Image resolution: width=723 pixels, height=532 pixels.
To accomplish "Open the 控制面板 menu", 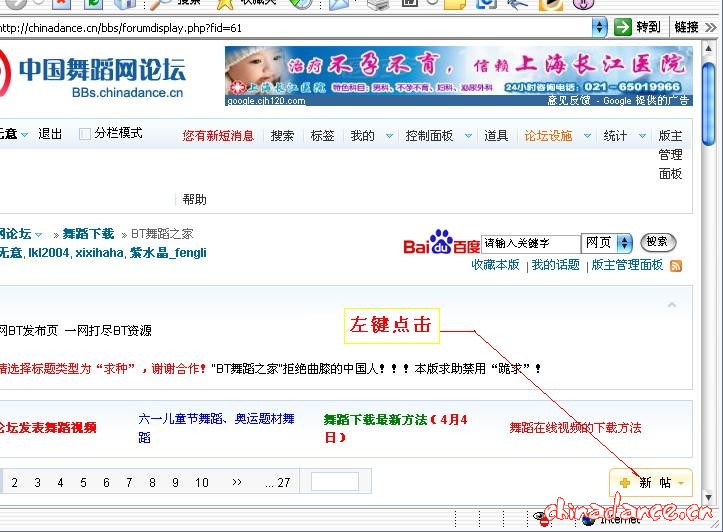I will (429, 136).
